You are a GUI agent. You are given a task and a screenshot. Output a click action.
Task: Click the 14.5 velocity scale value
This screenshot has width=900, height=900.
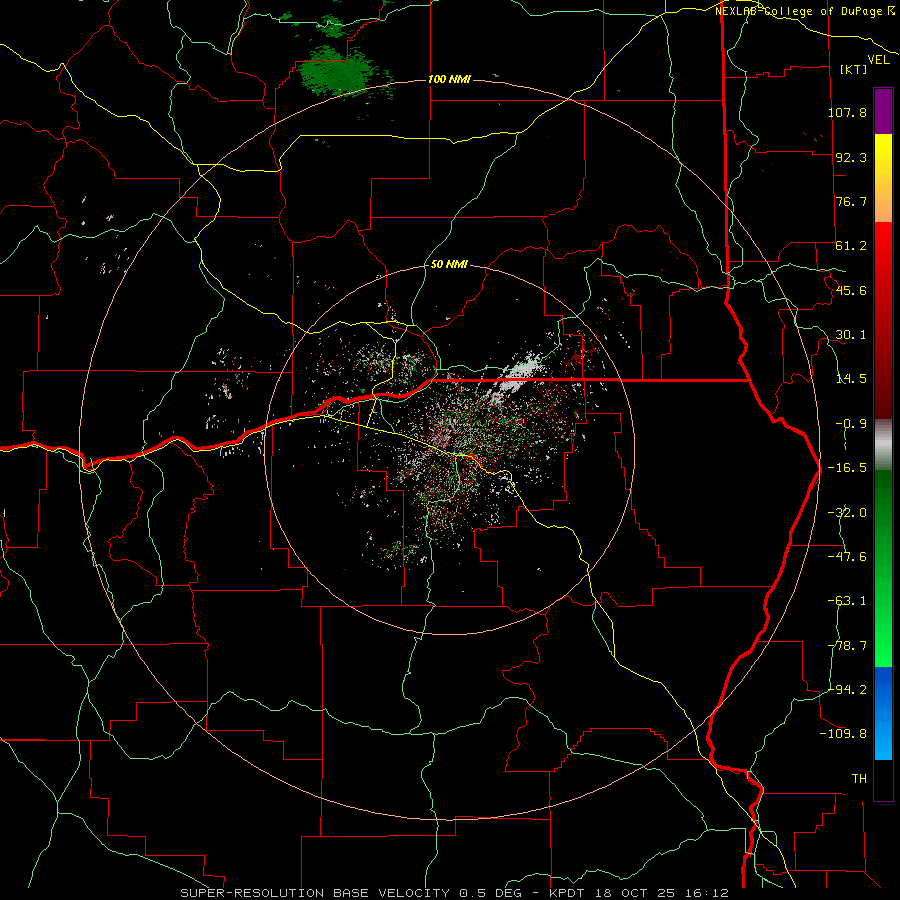pos(851,379)
